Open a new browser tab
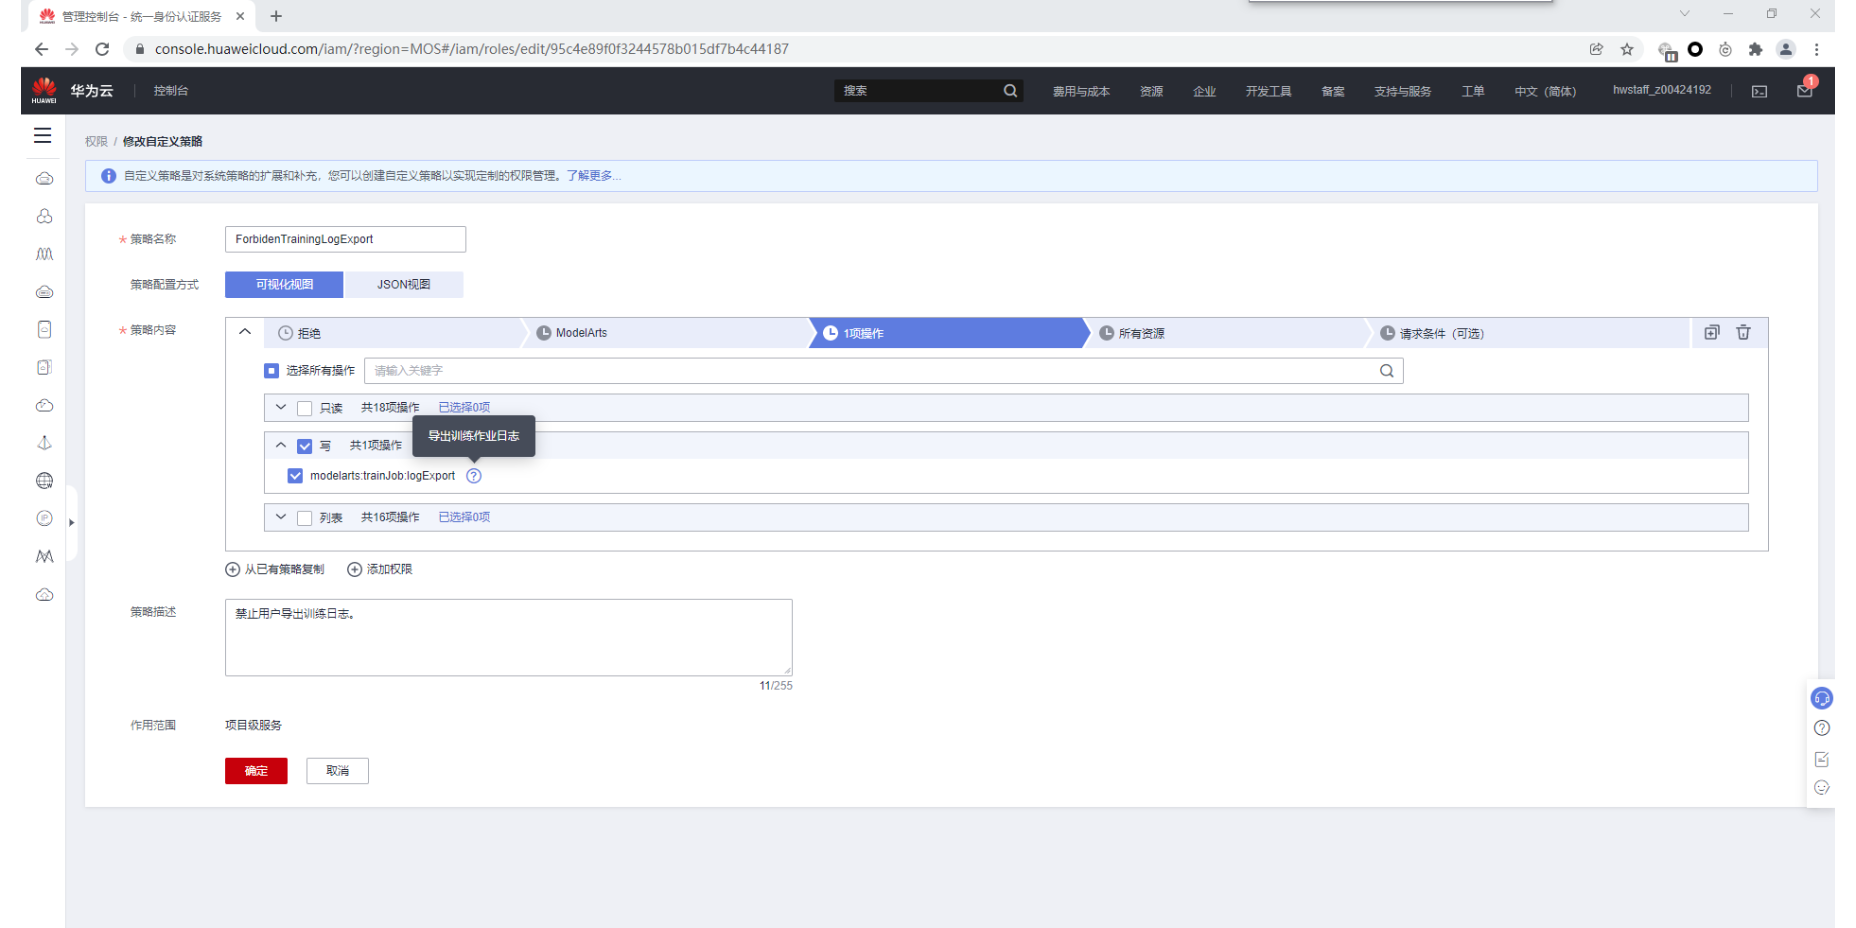1856x928 pixels. tap(276, 16)
